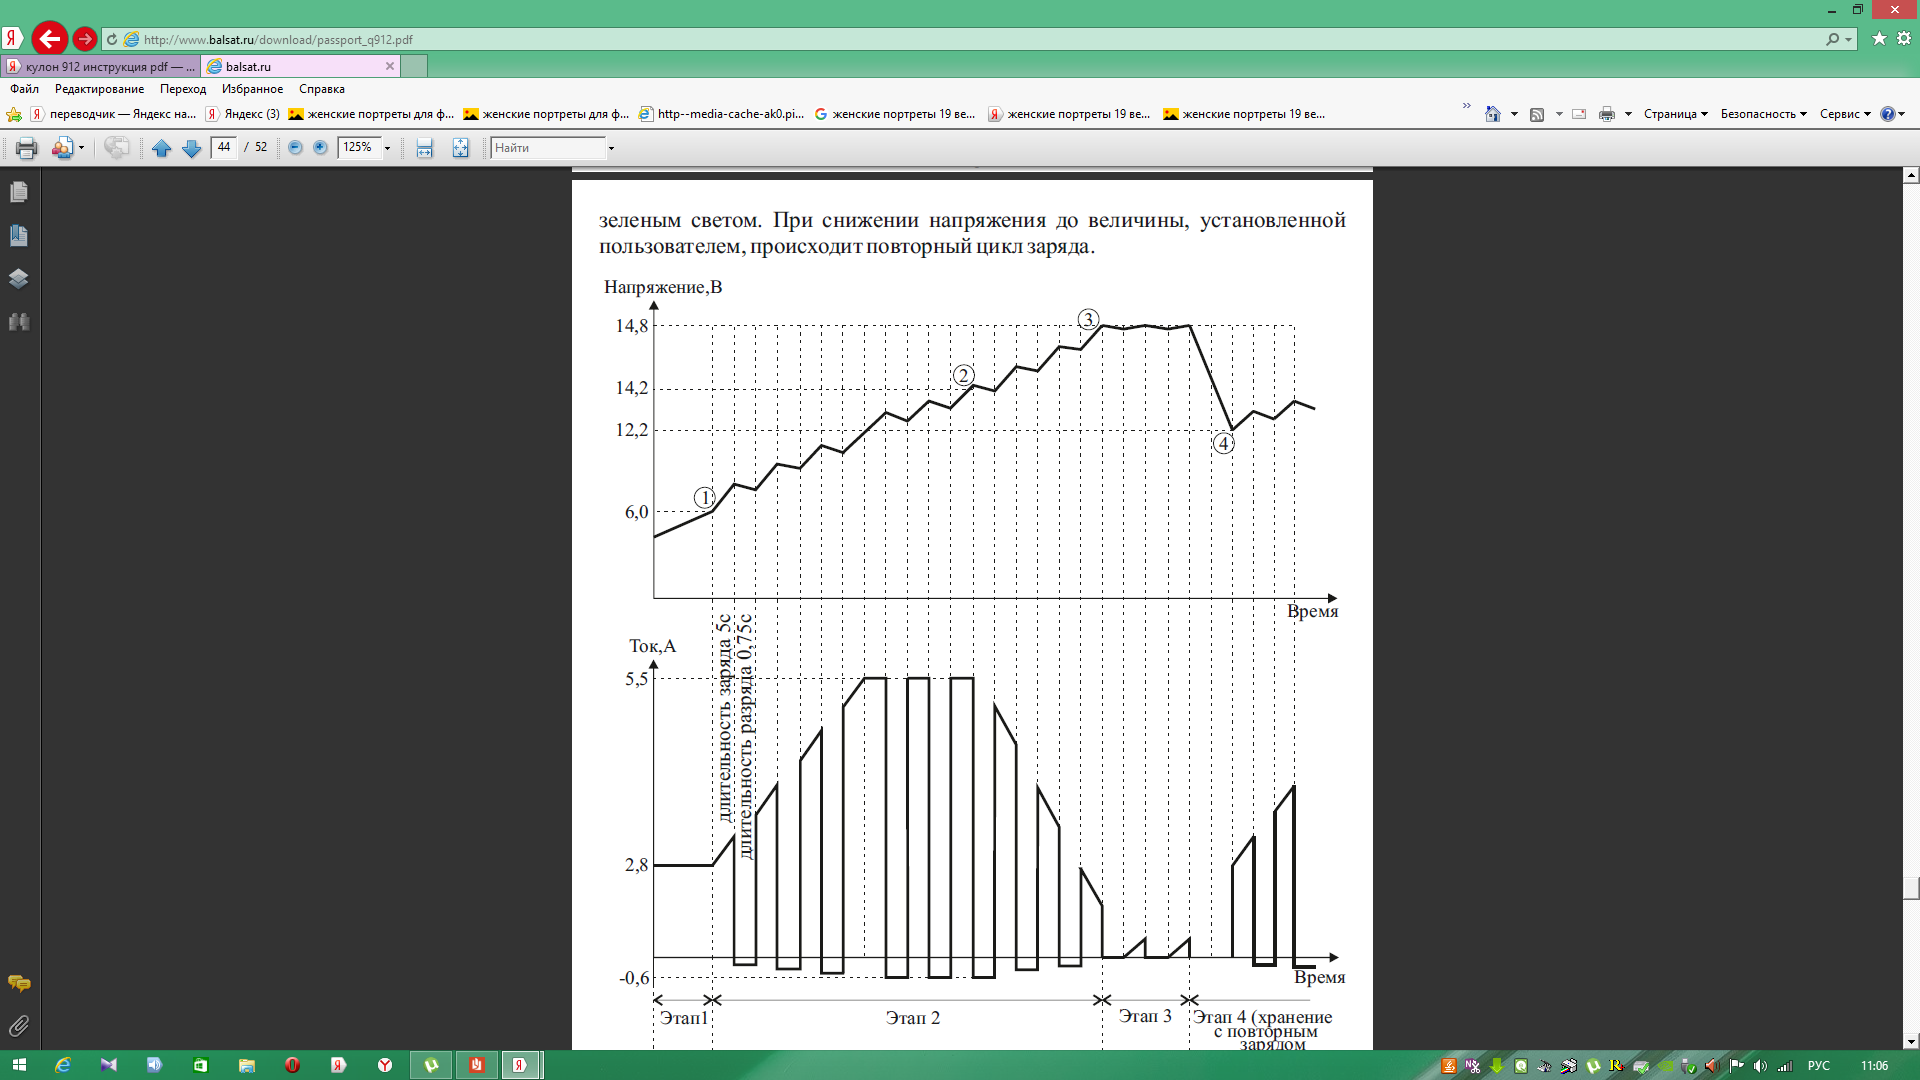The width and height of the screenshot is (1920, 1080).
Task: Expand the 125% zoom level dropdown
Action: [x=388, y=148]
